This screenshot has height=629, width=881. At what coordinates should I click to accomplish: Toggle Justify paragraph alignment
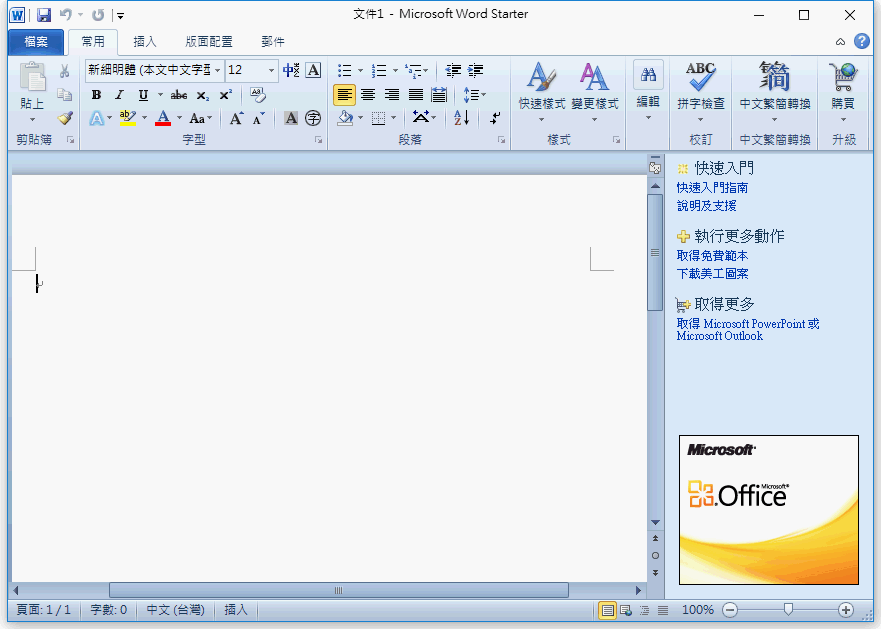[415, 94]
